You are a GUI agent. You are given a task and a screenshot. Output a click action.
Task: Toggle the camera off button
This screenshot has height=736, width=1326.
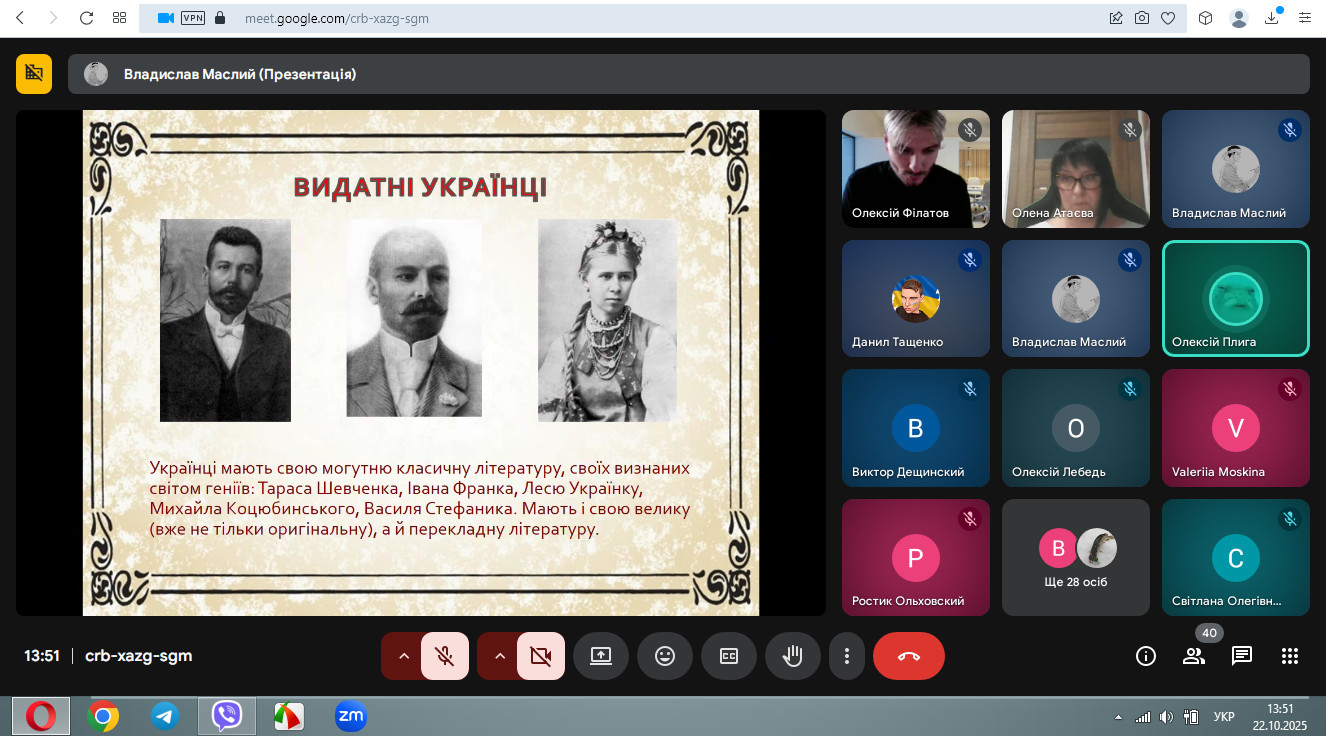coord(541,656)
